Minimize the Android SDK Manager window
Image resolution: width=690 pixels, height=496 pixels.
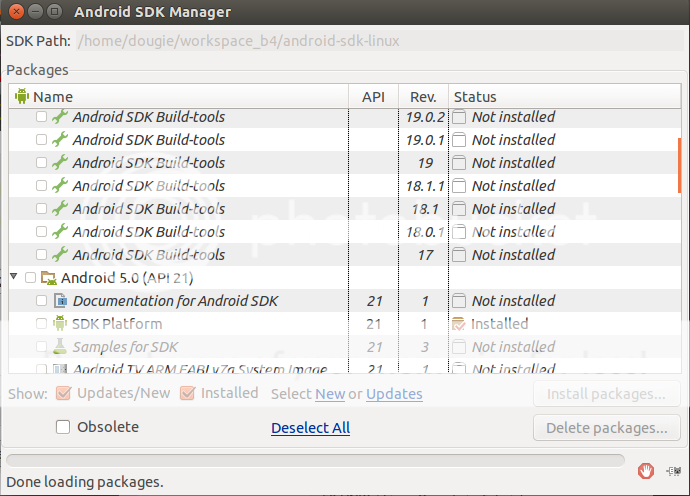[x=35, y=11]
